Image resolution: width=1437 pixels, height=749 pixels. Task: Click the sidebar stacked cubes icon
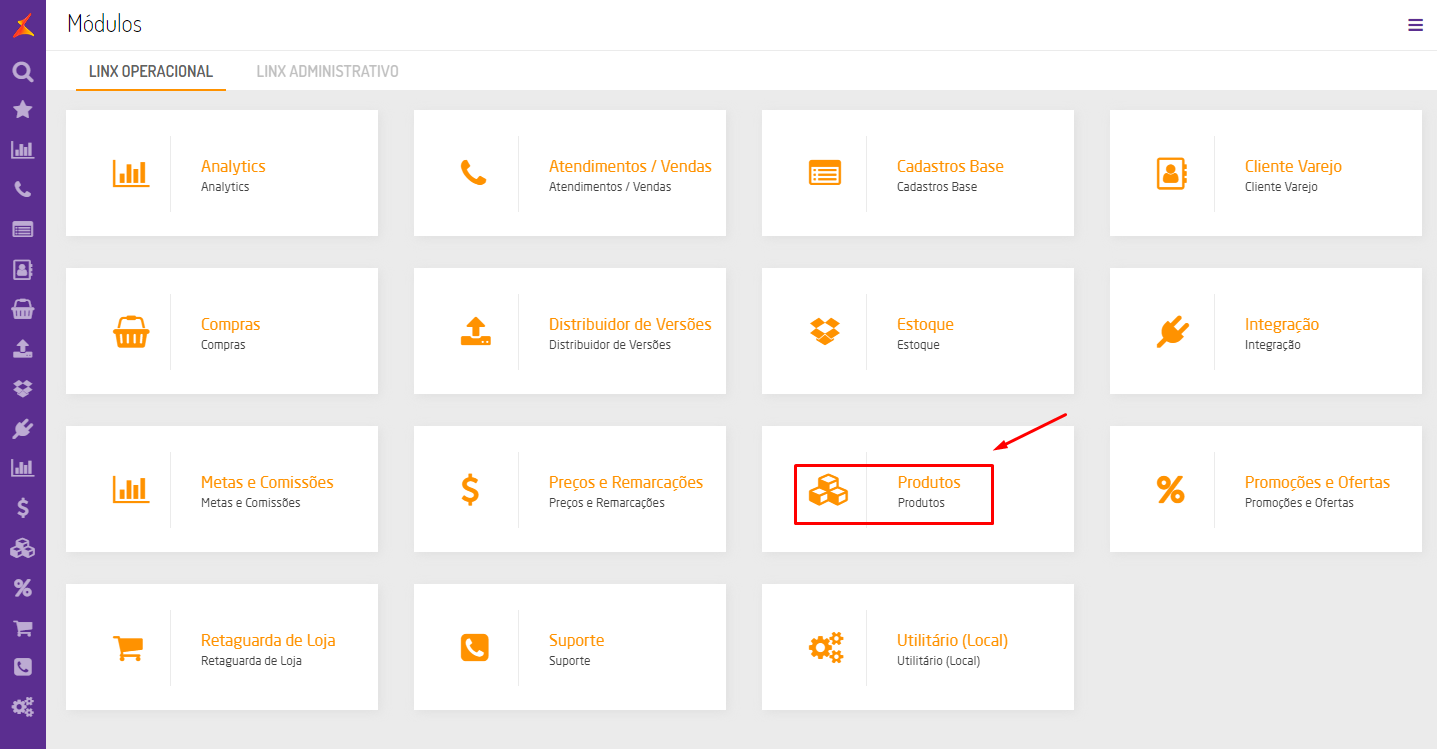pos(23,548)
